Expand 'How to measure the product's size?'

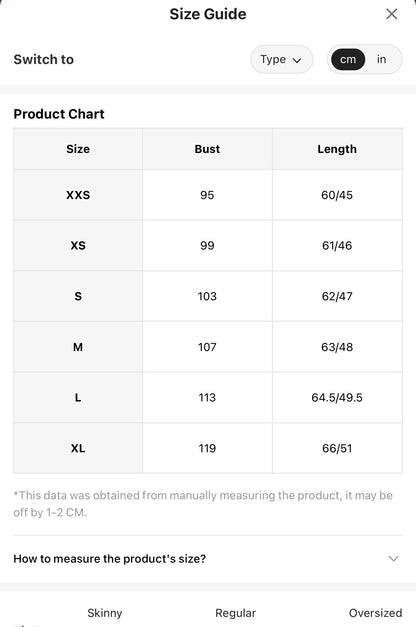click(208, 558)
